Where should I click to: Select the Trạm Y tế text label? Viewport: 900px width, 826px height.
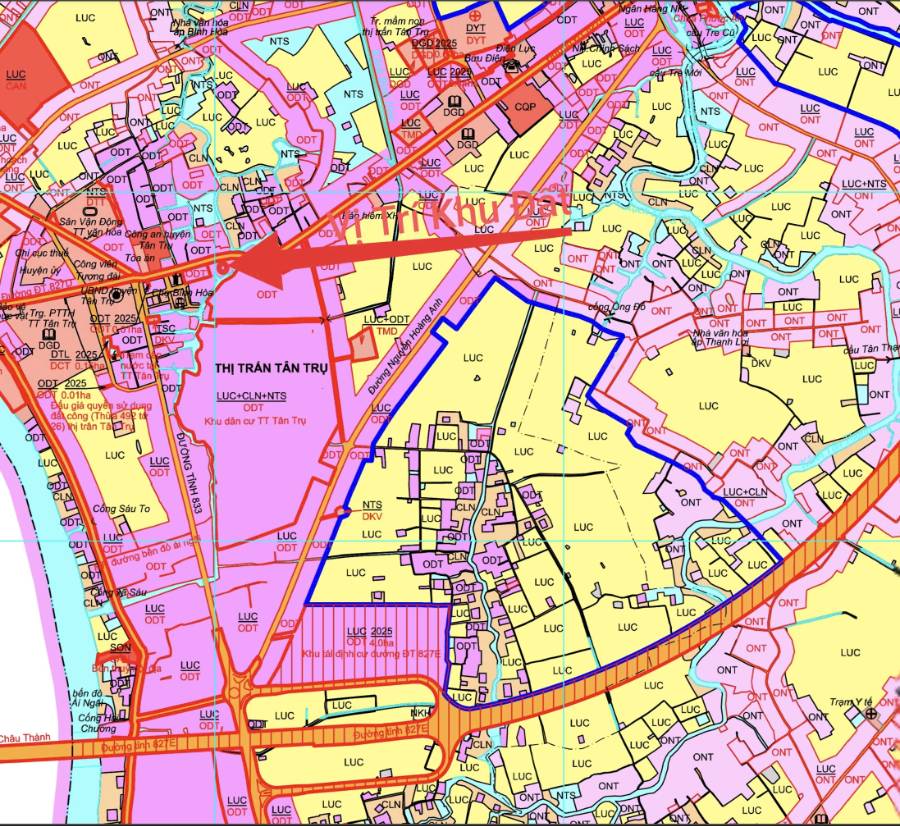point(851,703)
